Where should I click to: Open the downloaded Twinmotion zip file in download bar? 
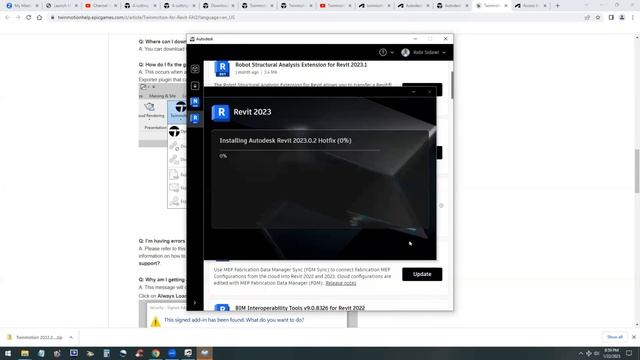tap(35, 338)
